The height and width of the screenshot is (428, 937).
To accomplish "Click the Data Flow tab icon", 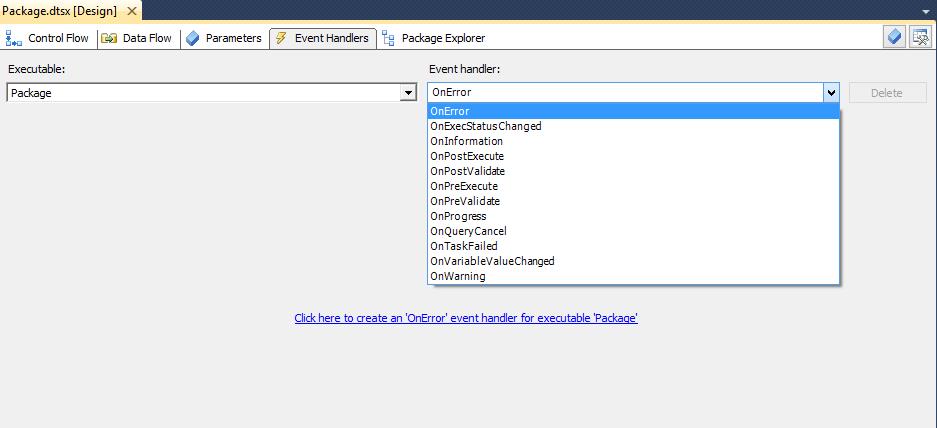I will coord(109,39).
